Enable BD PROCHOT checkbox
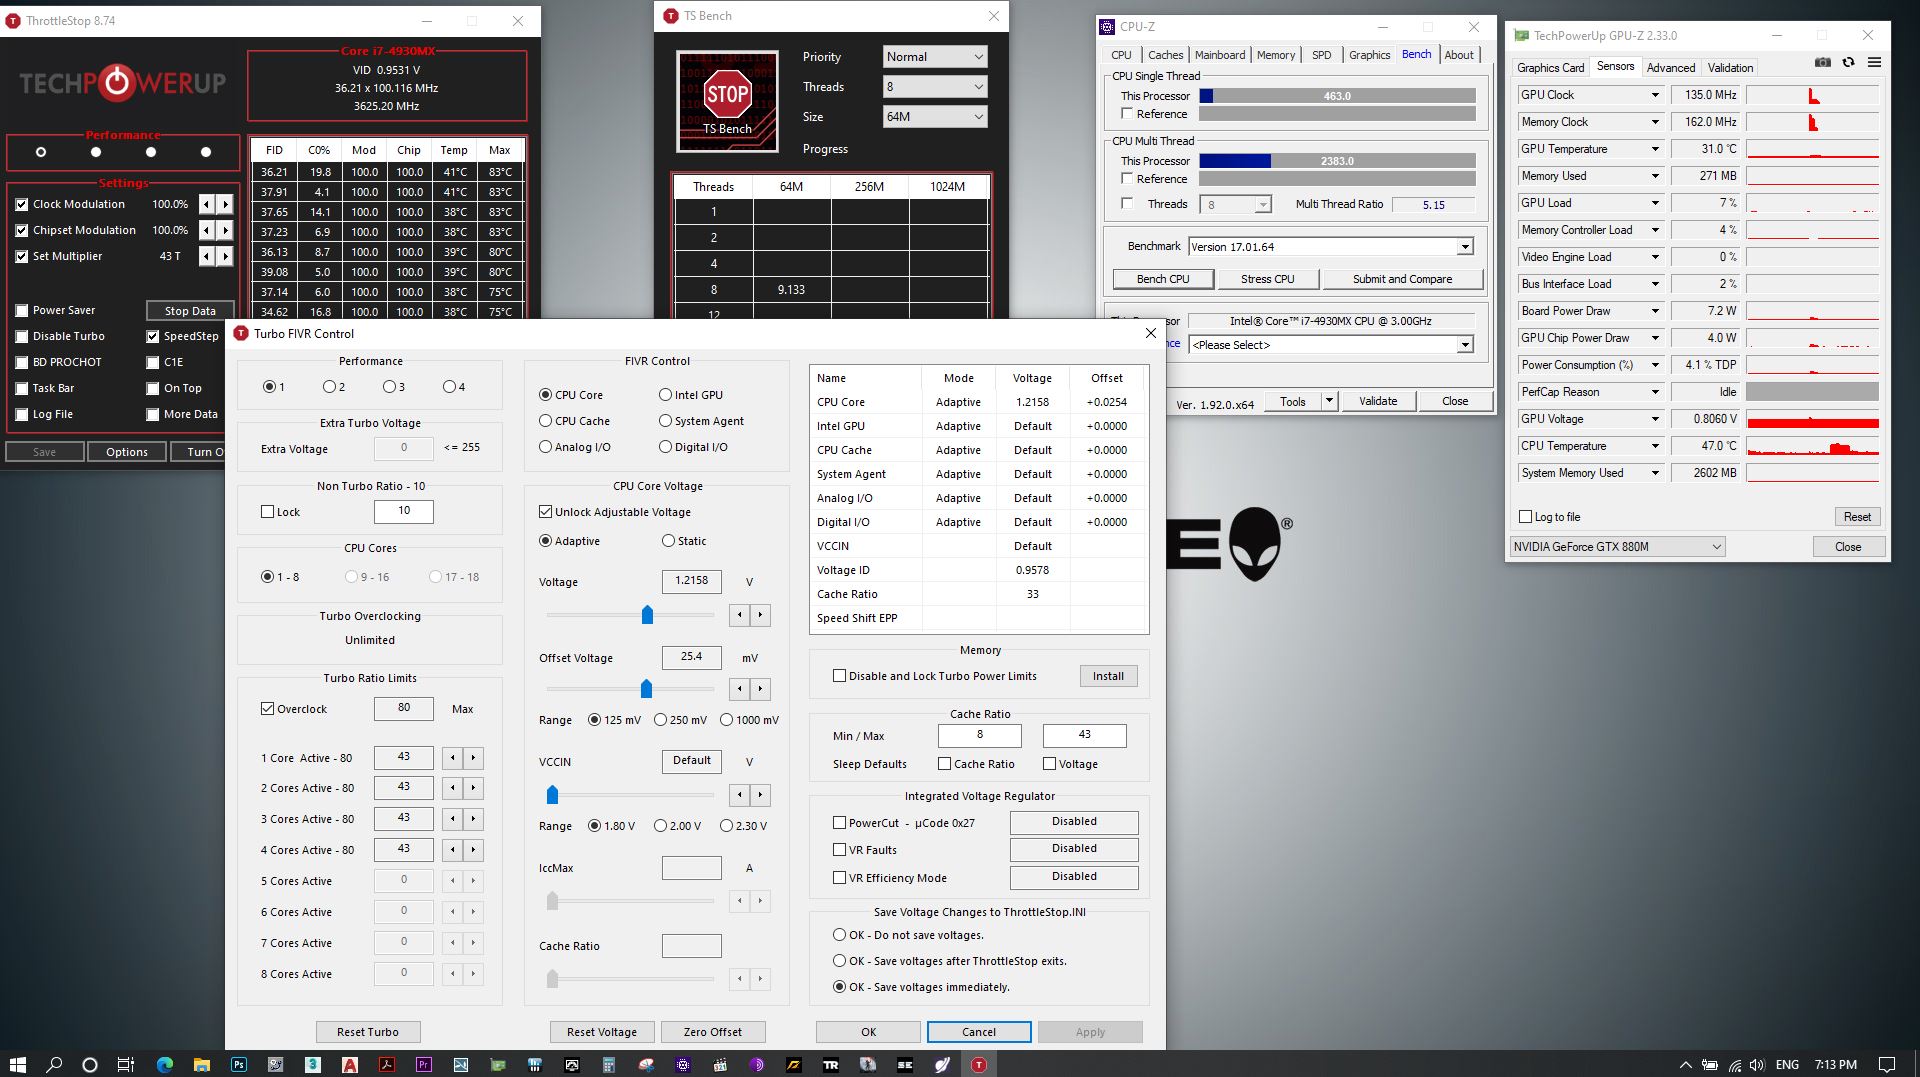The width and height of the screenshot is (1920, 1077). [22, 362]
